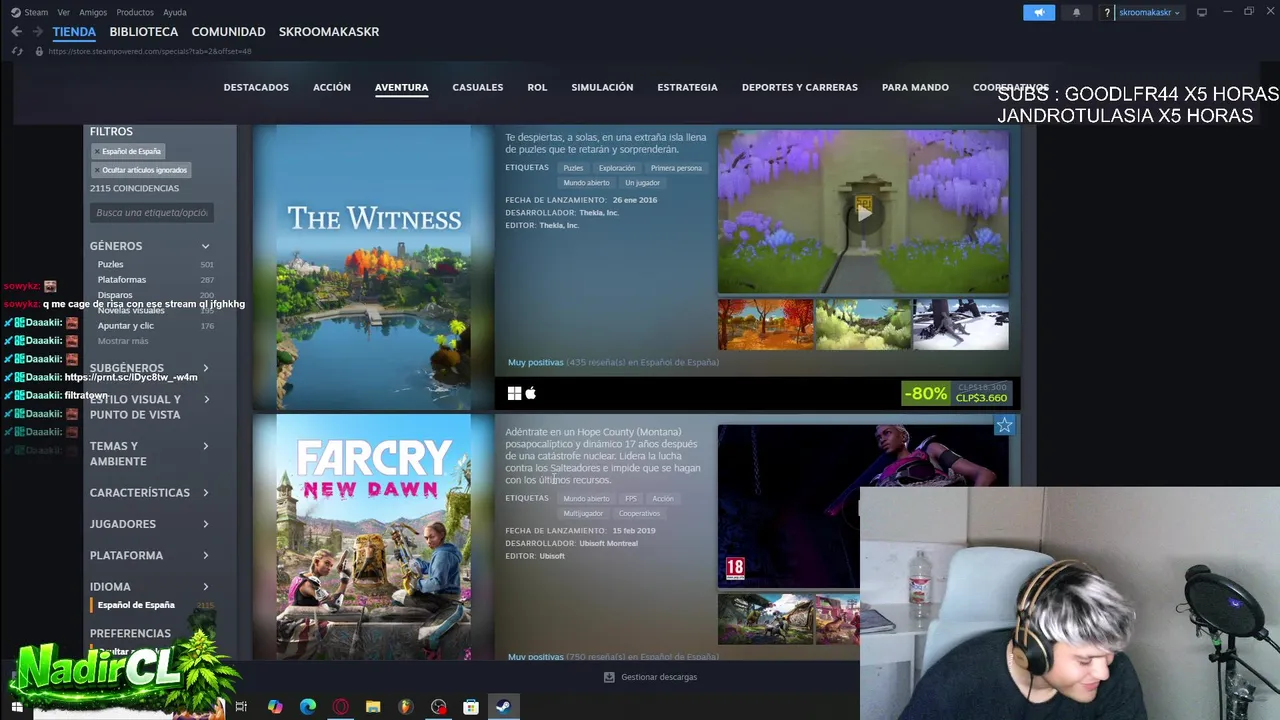Collapse the Géneros section
Image resolution: width=1280 pixels, height=720 pixels.
click(150, 246)
